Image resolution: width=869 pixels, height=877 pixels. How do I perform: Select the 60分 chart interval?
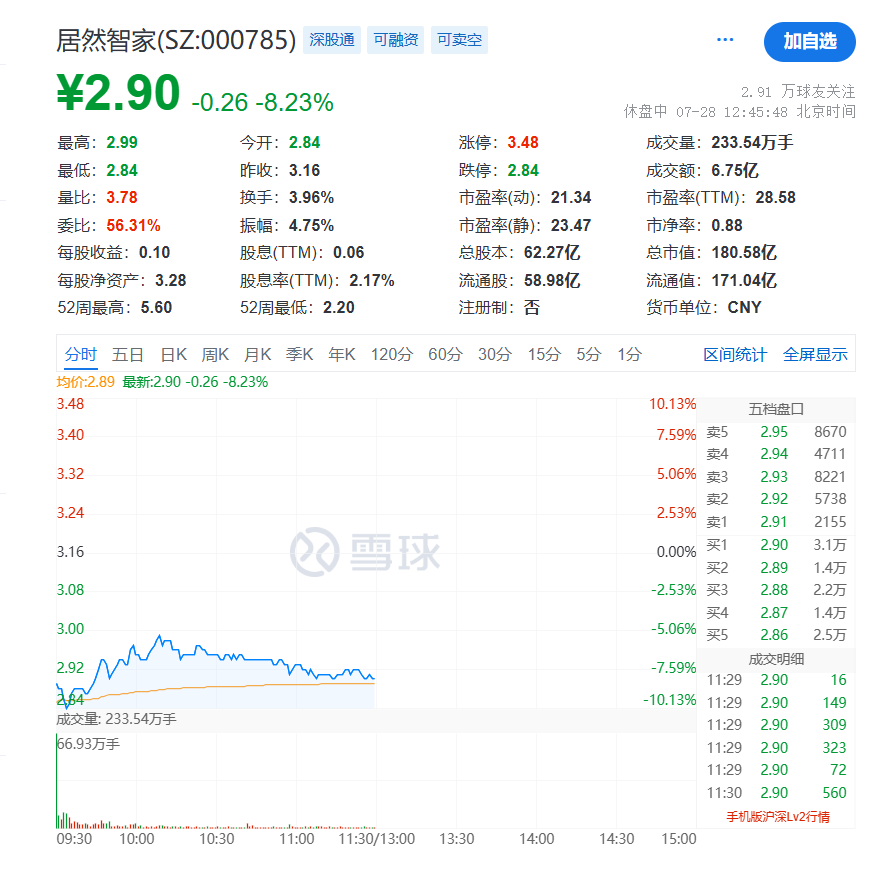(446, 354)
